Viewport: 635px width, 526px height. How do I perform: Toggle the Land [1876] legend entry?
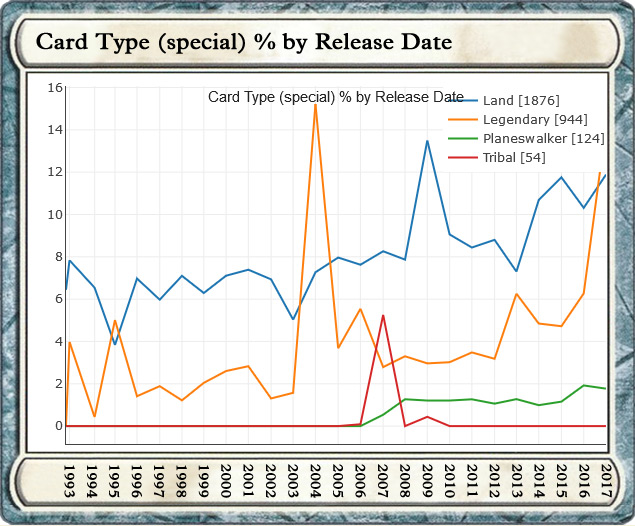[x=520, y=101]
